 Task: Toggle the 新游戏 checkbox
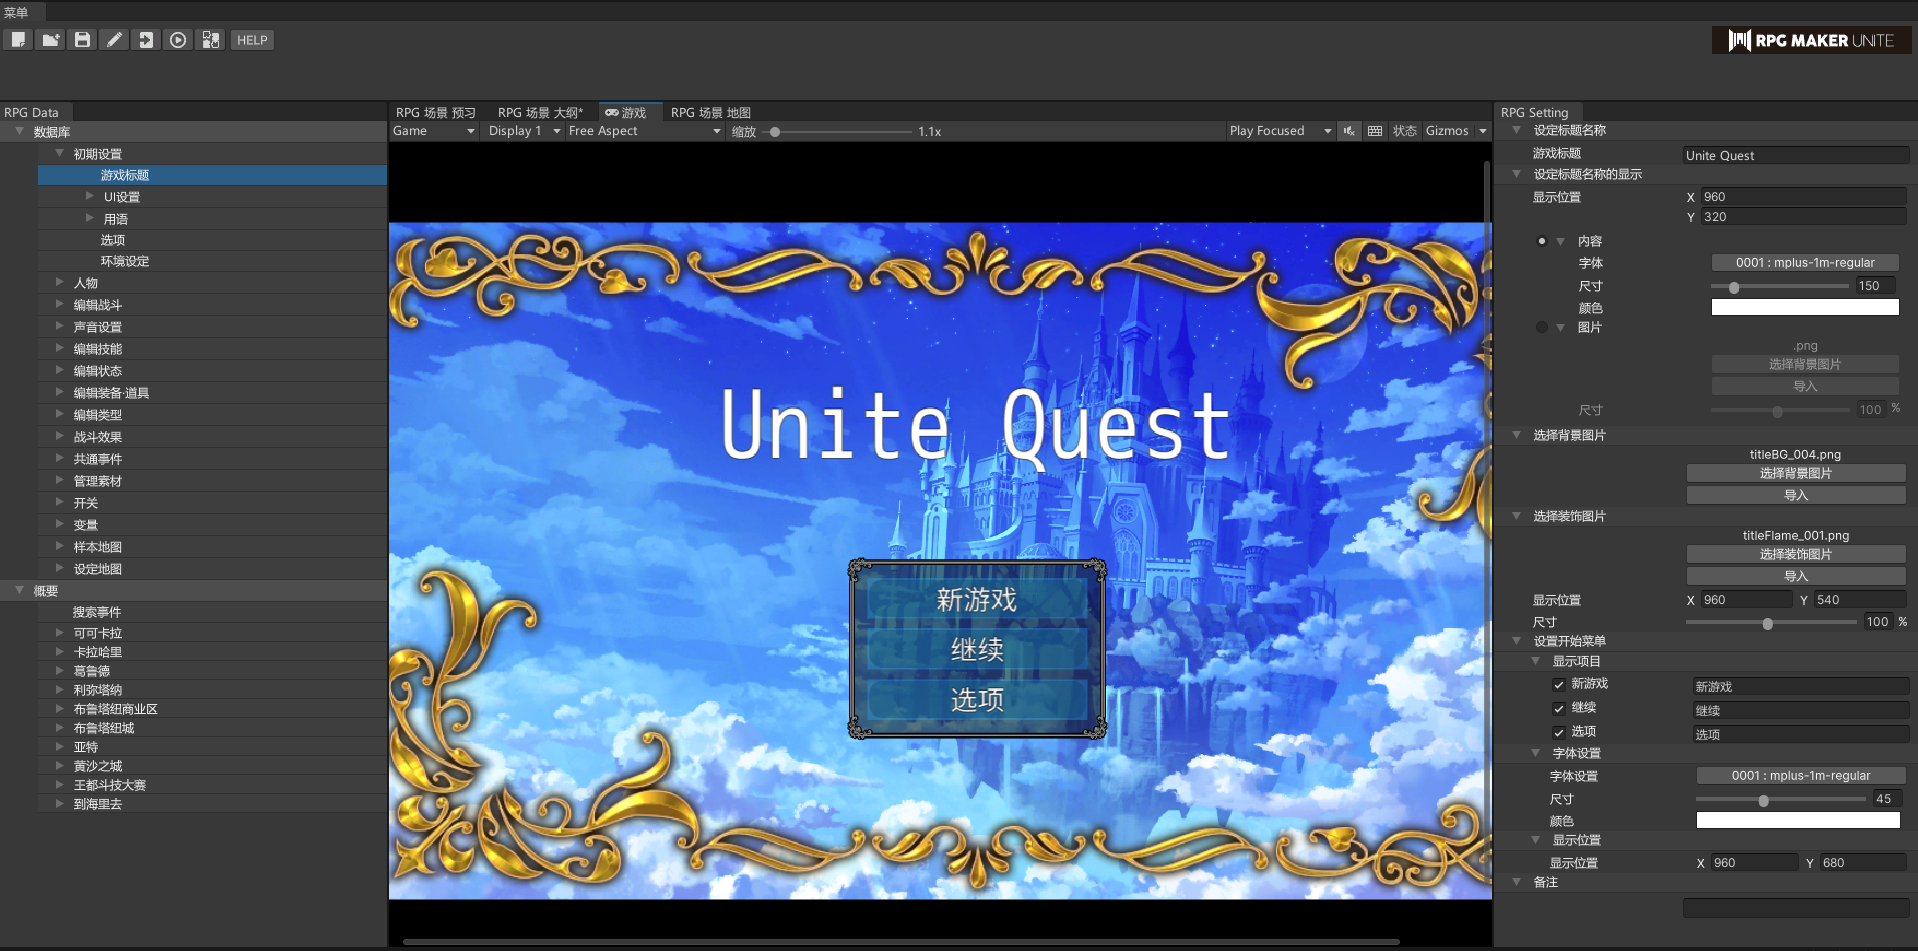pos(1558,684)
